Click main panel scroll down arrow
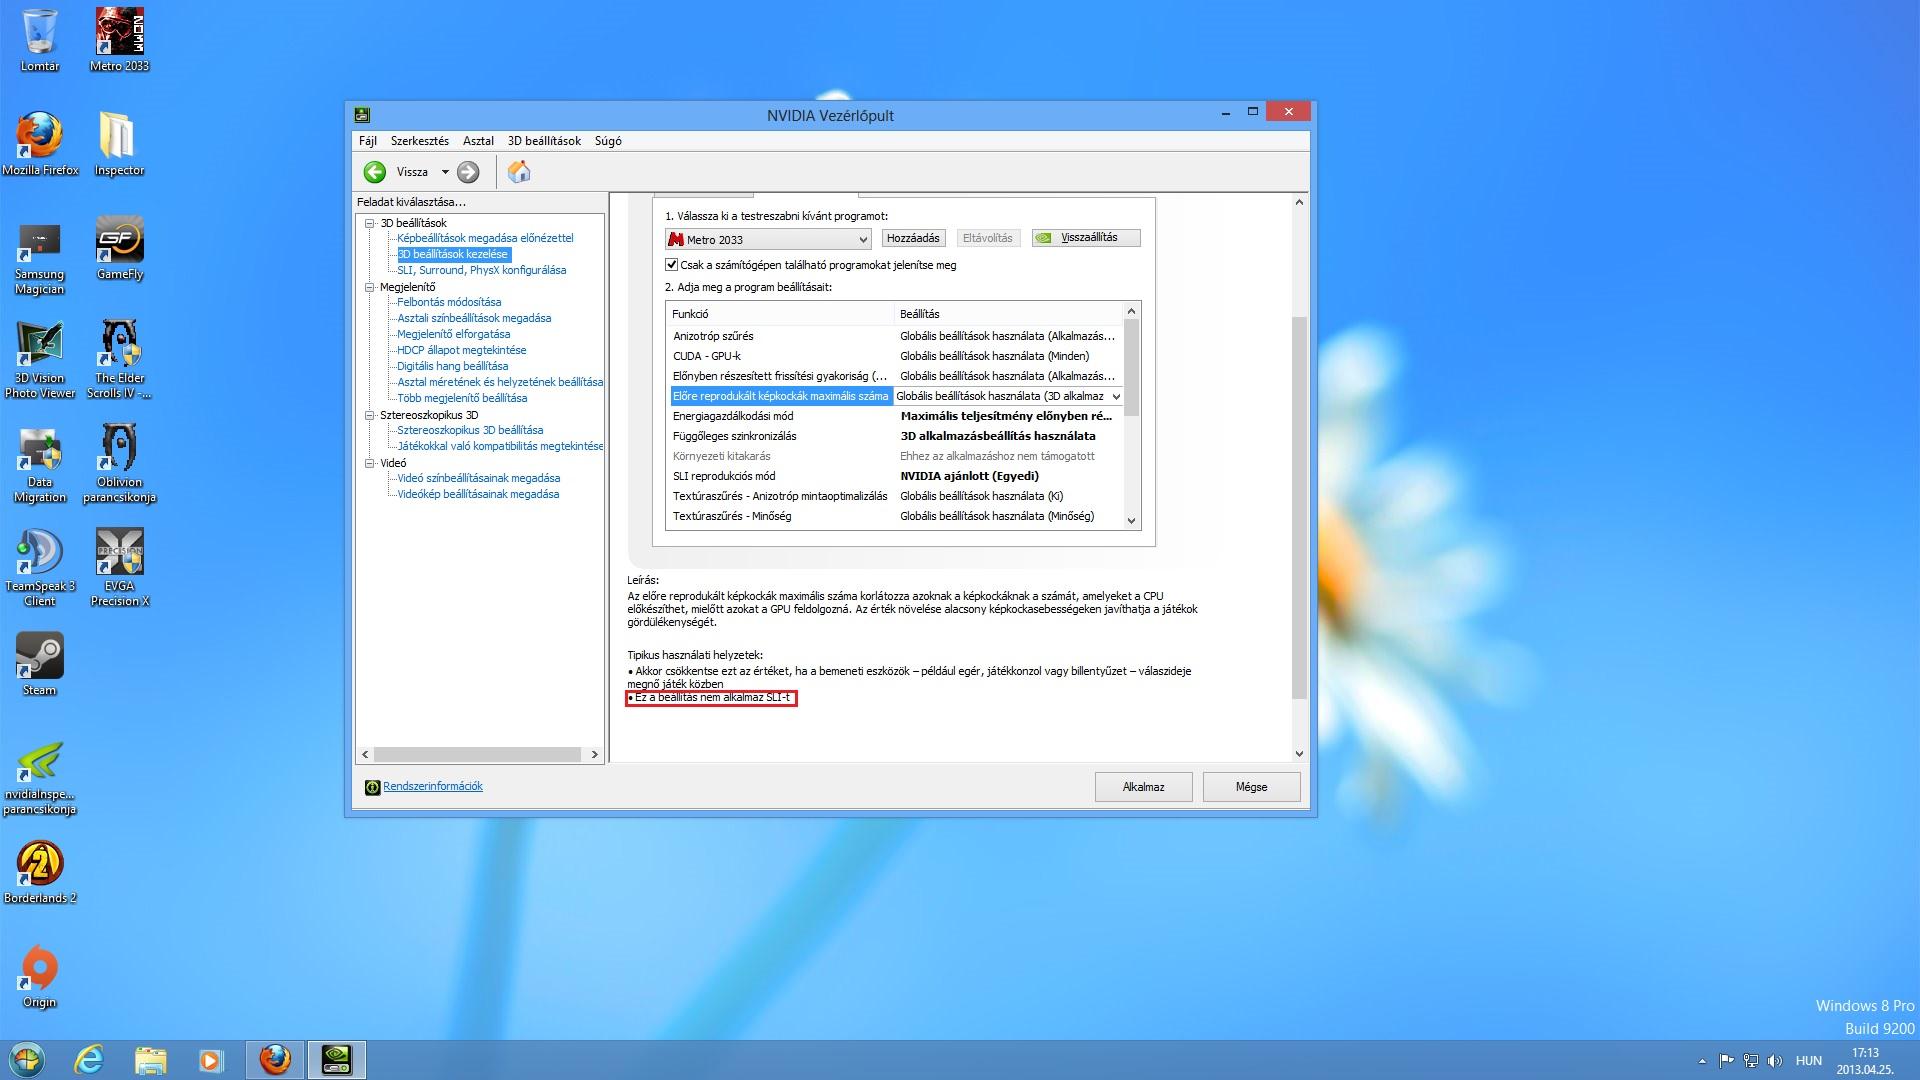The image size is (1920, 1080). 1299,754
